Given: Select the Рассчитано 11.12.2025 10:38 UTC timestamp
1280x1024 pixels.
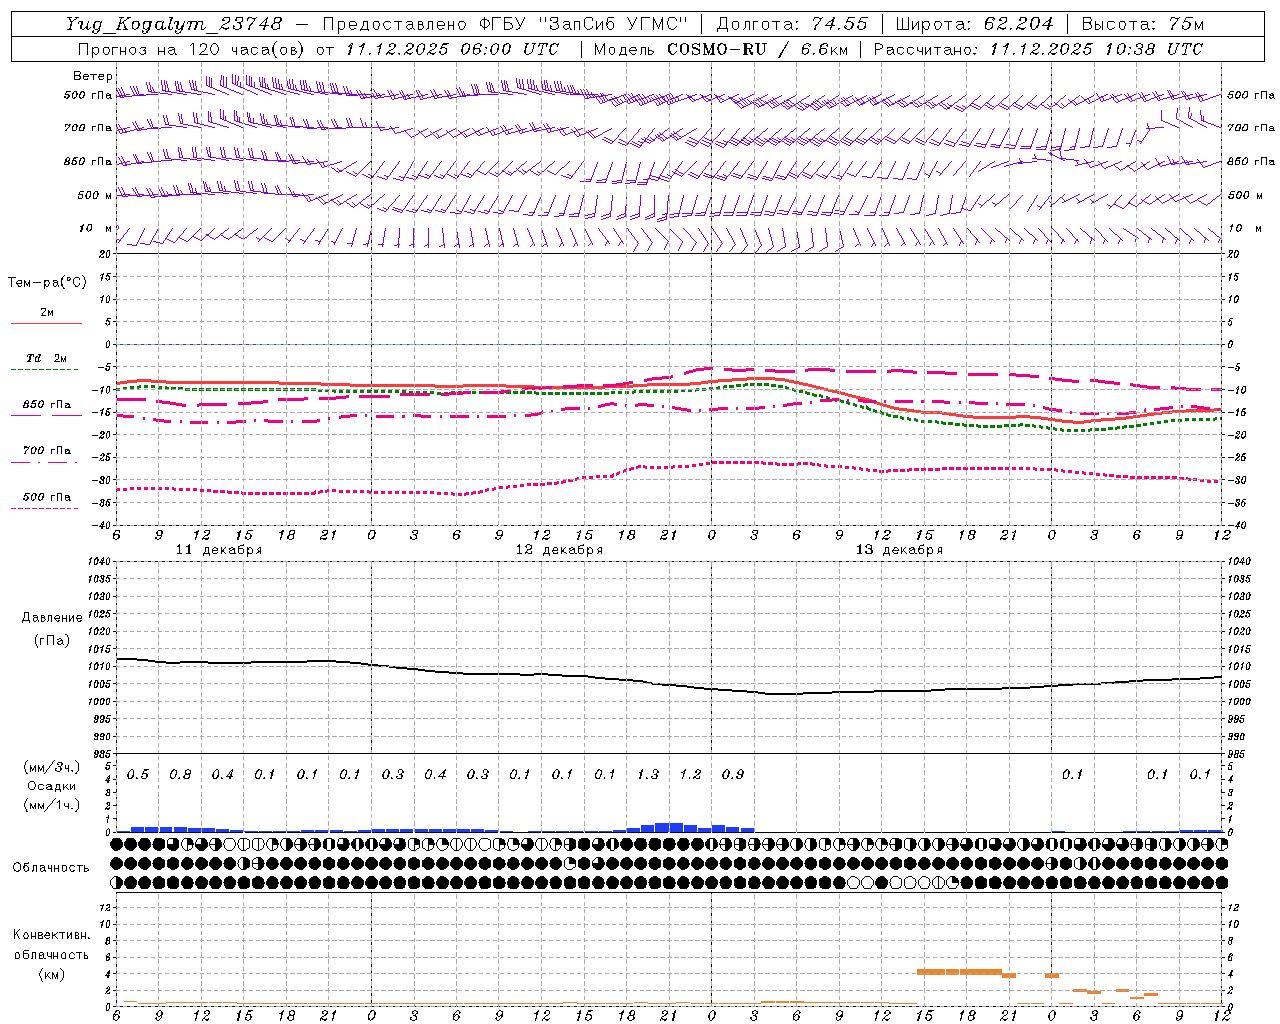Looking at the screenshot, I should click(1038, 49).
